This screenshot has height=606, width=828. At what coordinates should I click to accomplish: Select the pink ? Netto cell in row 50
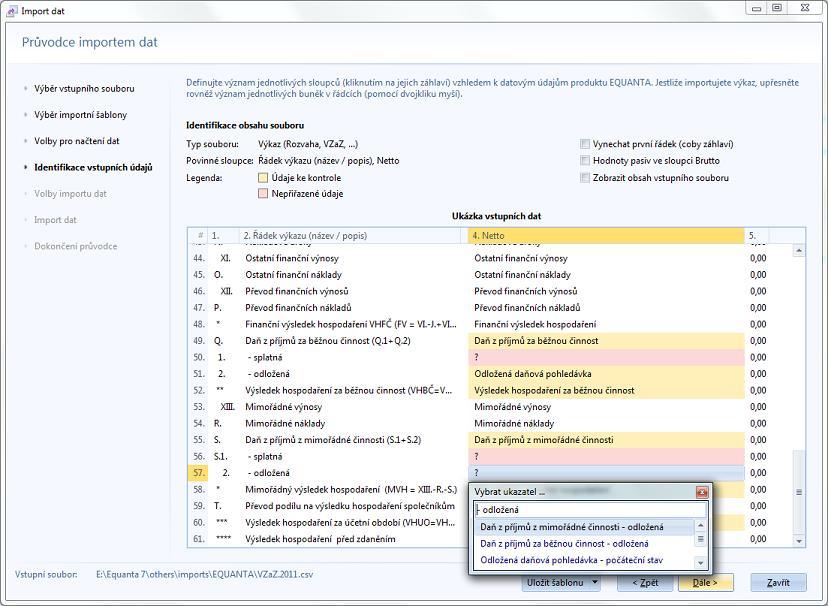tap(606, 357)
